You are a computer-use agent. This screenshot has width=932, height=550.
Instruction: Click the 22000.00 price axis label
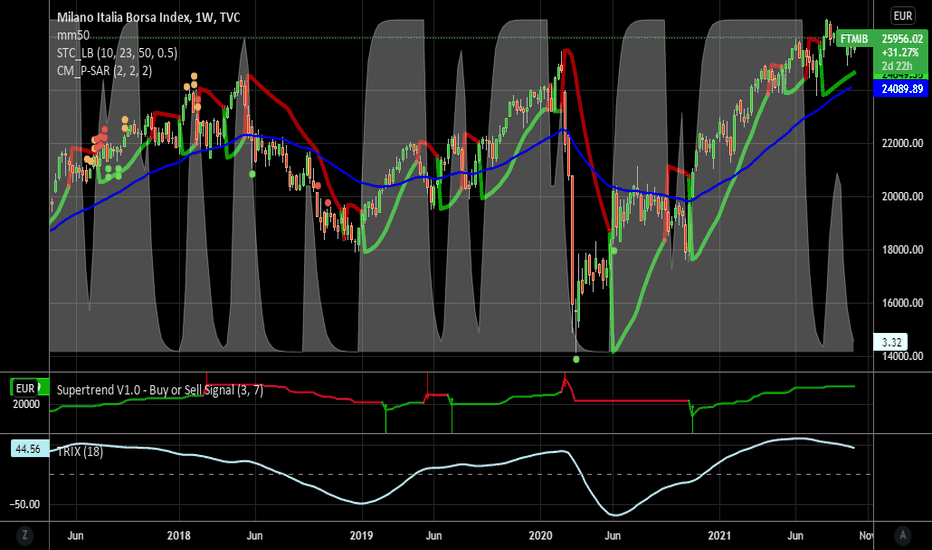(x=902, y=143)
